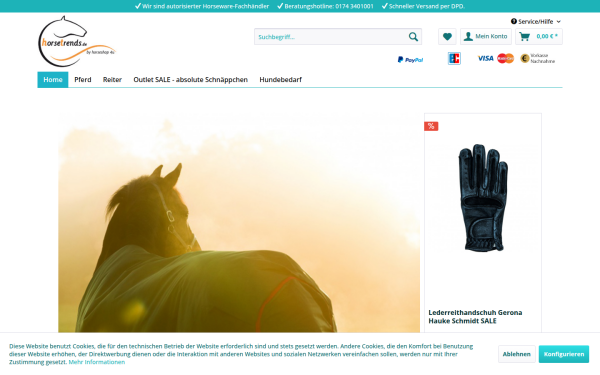
Task: Open Lederreithandschuh Gerona Hauke Schmidt SALE
Action: click(475, 317)
